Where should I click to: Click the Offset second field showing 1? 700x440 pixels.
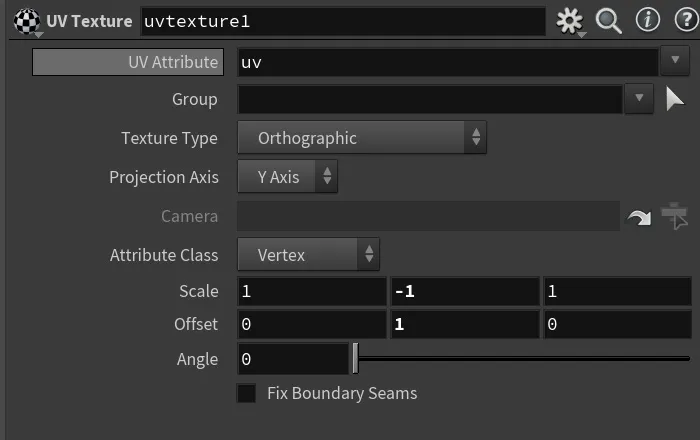[x=465, y=324]
